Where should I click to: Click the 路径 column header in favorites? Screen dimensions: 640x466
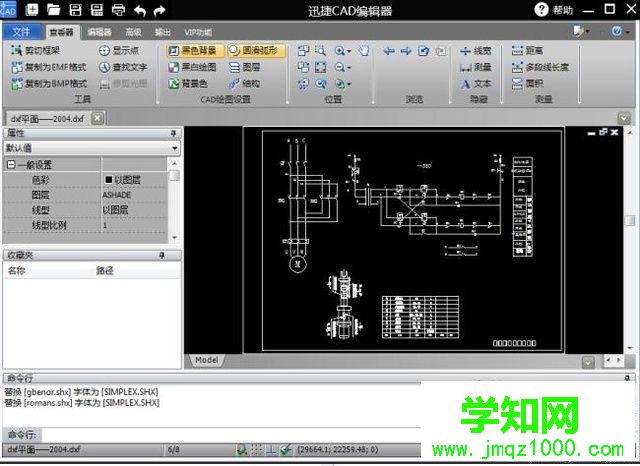[x=104, y=271]
